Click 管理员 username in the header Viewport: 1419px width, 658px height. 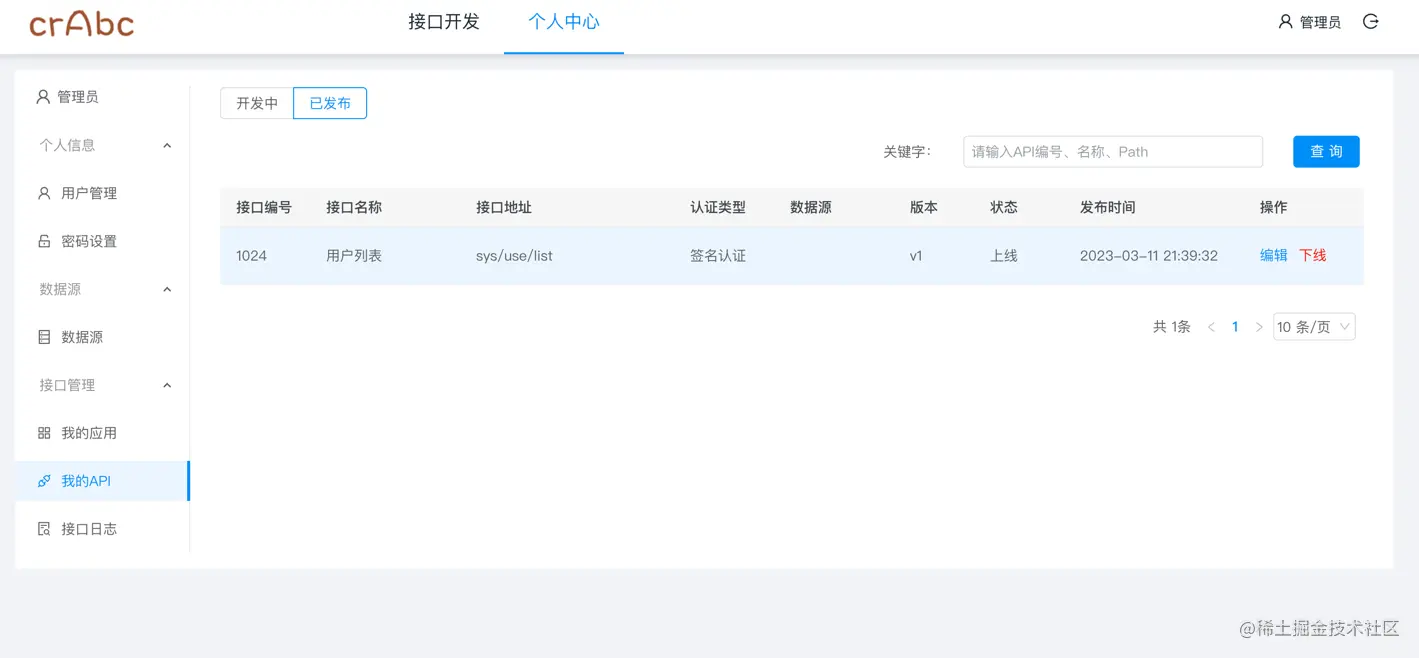click(x=1320, y=22)
